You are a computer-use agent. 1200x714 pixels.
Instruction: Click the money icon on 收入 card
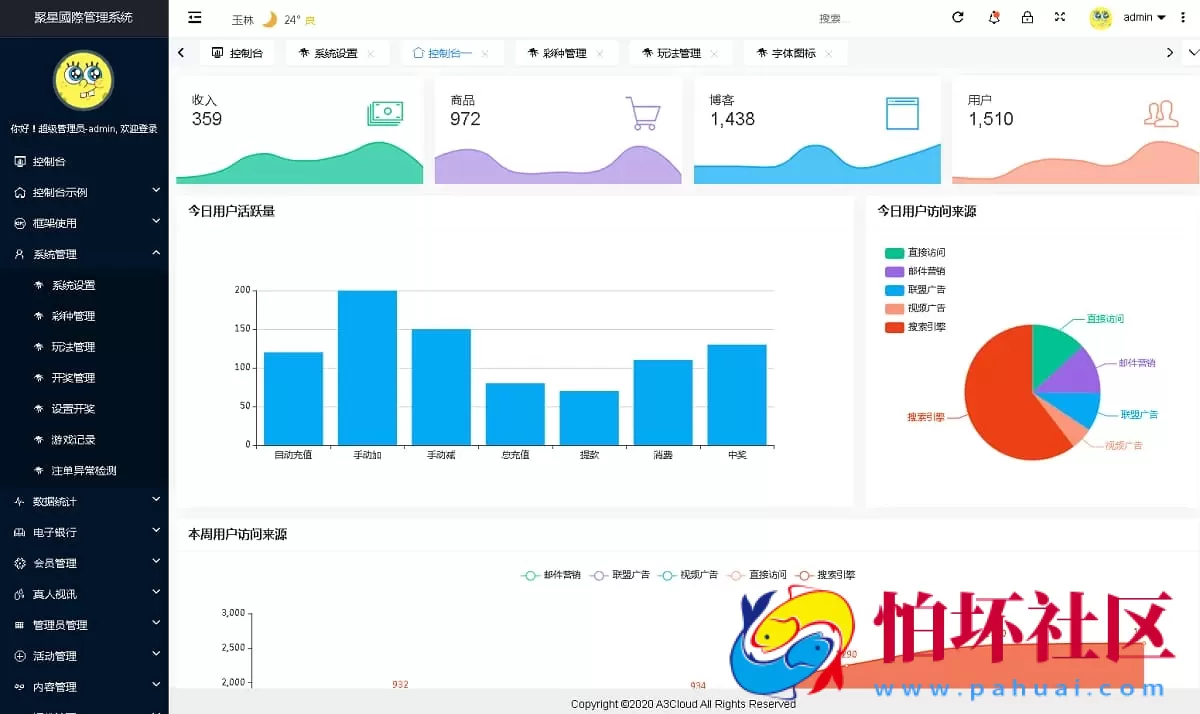coord(385,113)
